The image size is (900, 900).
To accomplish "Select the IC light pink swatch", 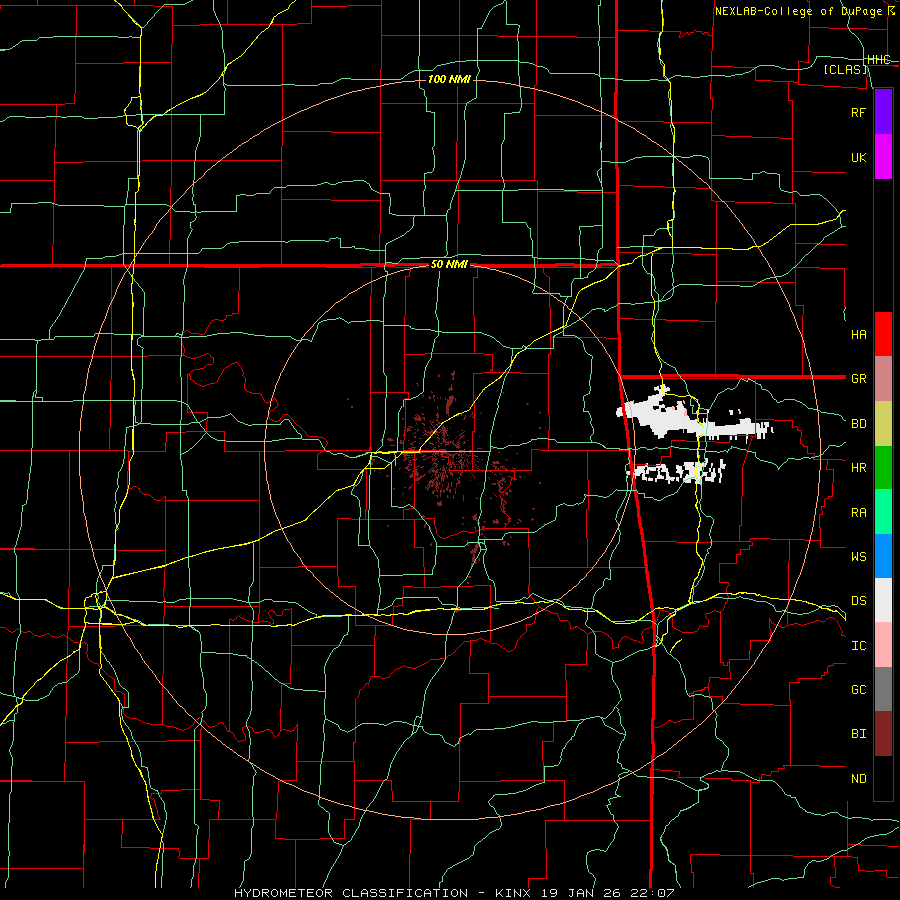I will coord(883,645).
